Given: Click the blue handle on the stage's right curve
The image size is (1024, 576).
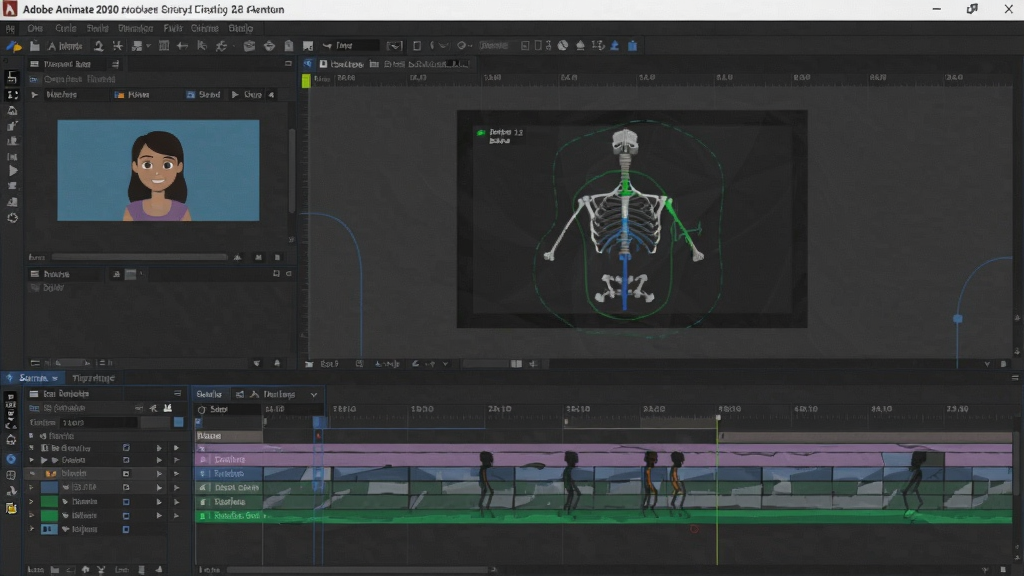Looking at the screenshot, I should point(957,319).
